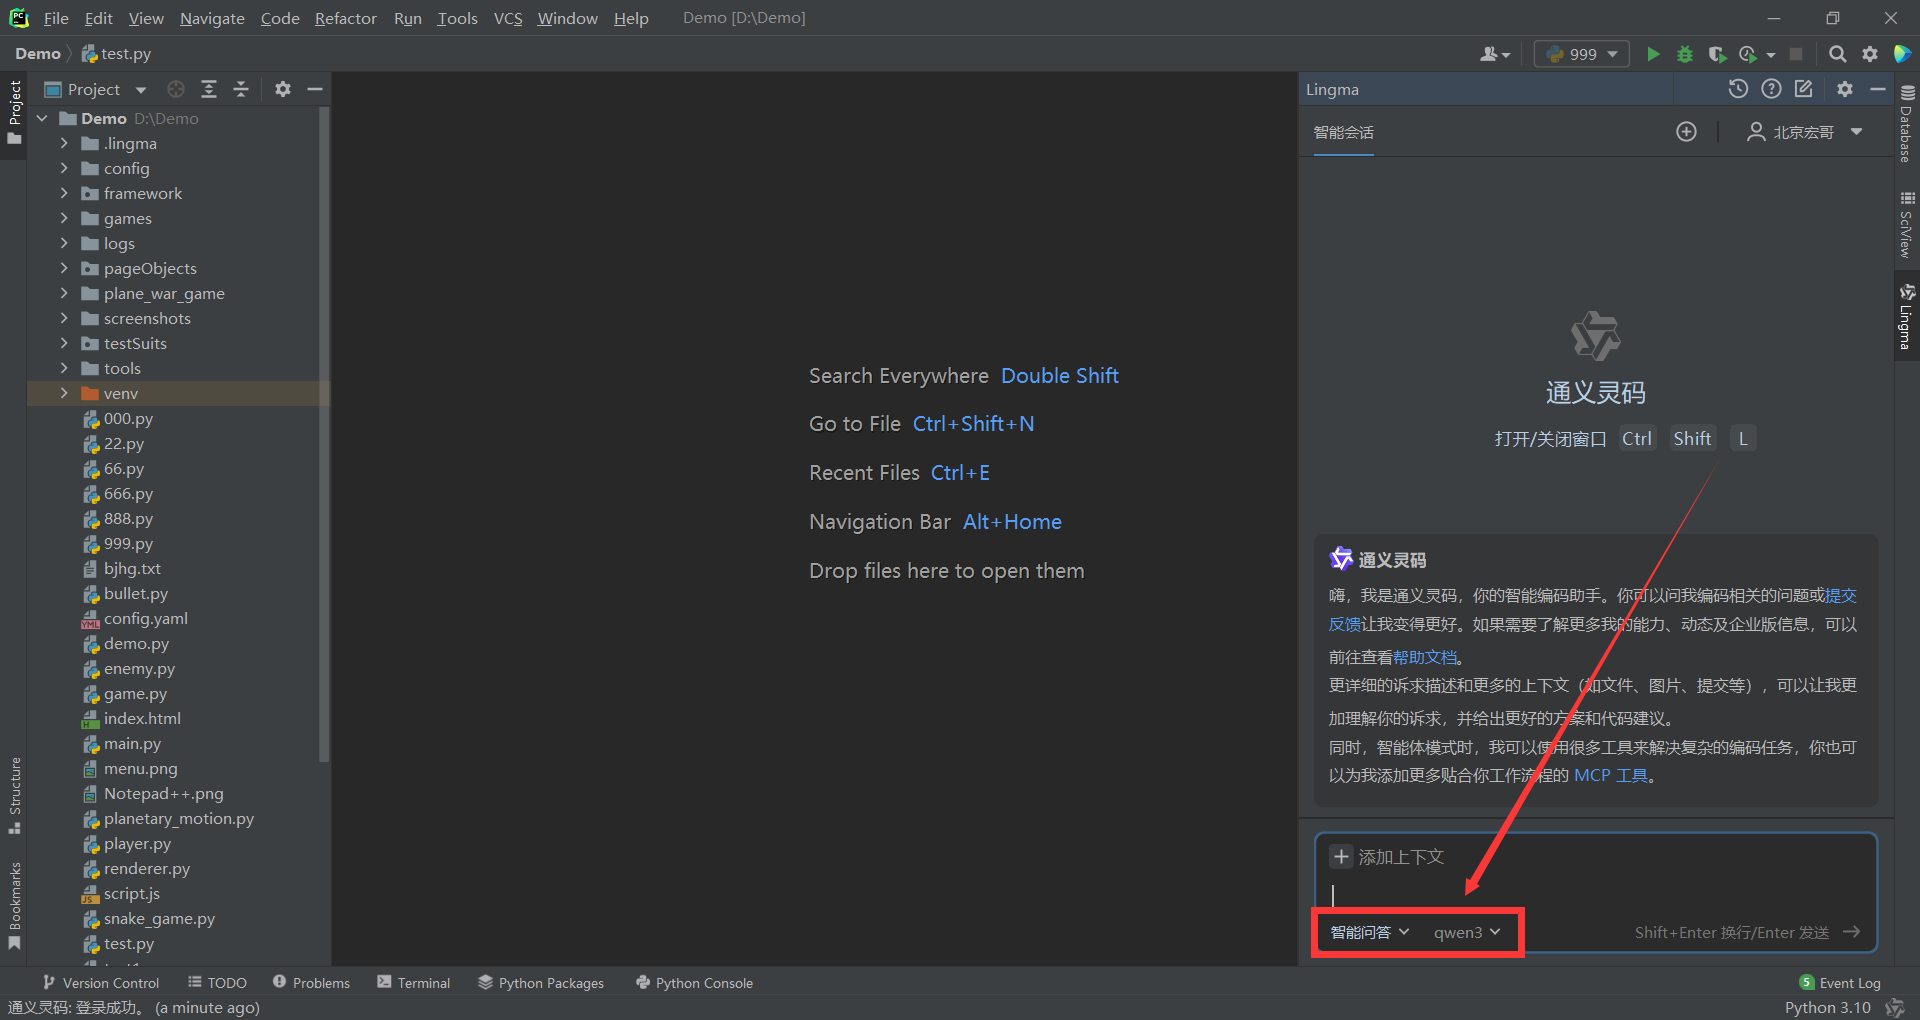Open the 999 run configuration dropdown
Image resolution: width=1920 pixels, height=1020 pixels.
pos(1582,54)
